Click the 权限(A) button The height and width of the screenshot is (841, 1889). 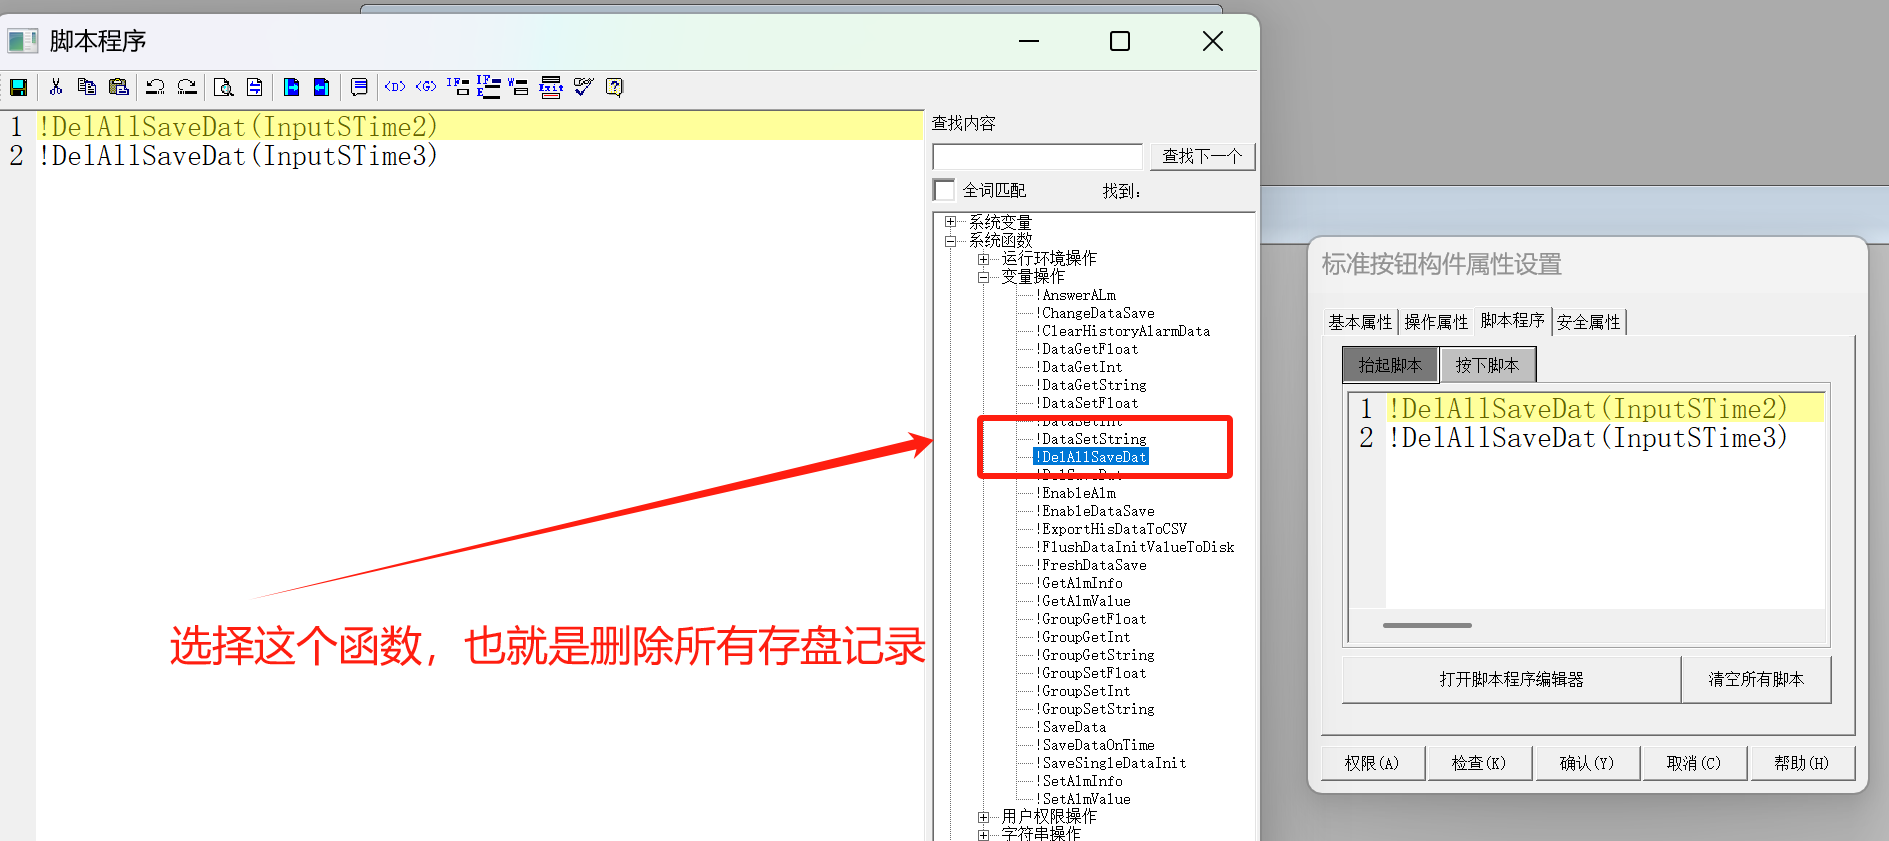tap(1372, 763)
